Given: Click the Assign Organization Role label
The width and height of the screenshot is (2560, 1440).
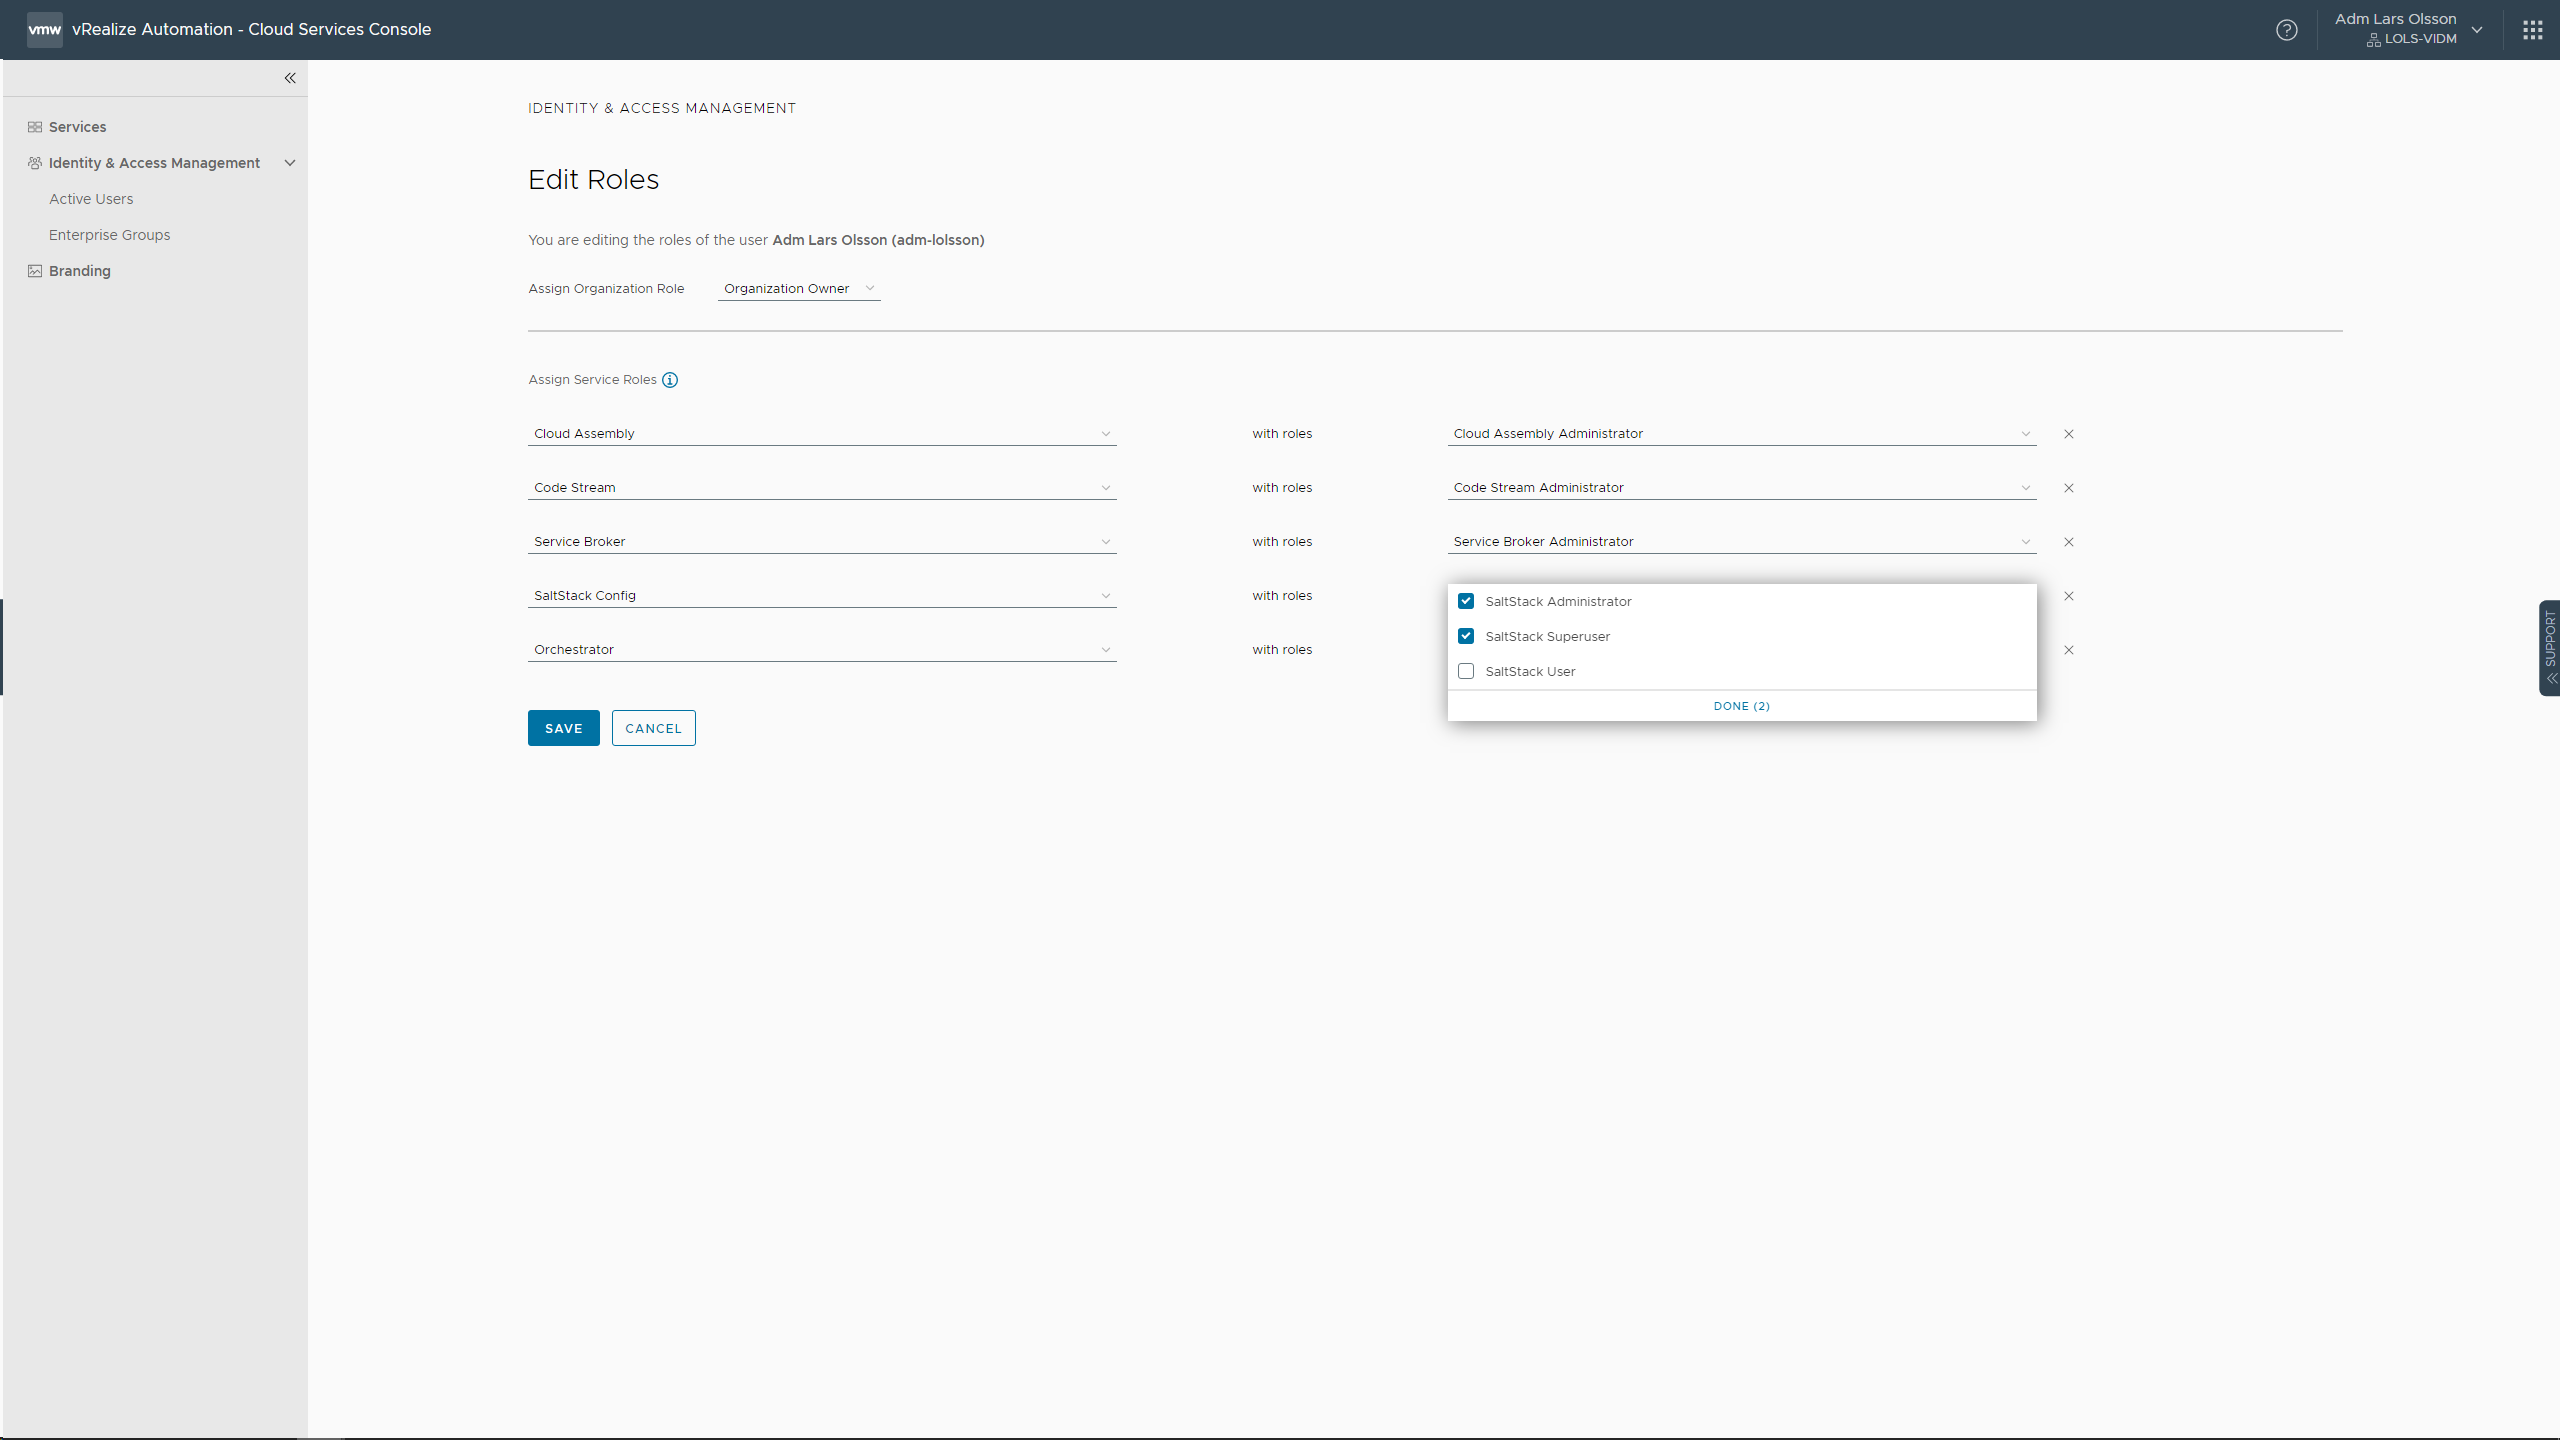Looking at the screenshot, I should (x=607, y=289).
